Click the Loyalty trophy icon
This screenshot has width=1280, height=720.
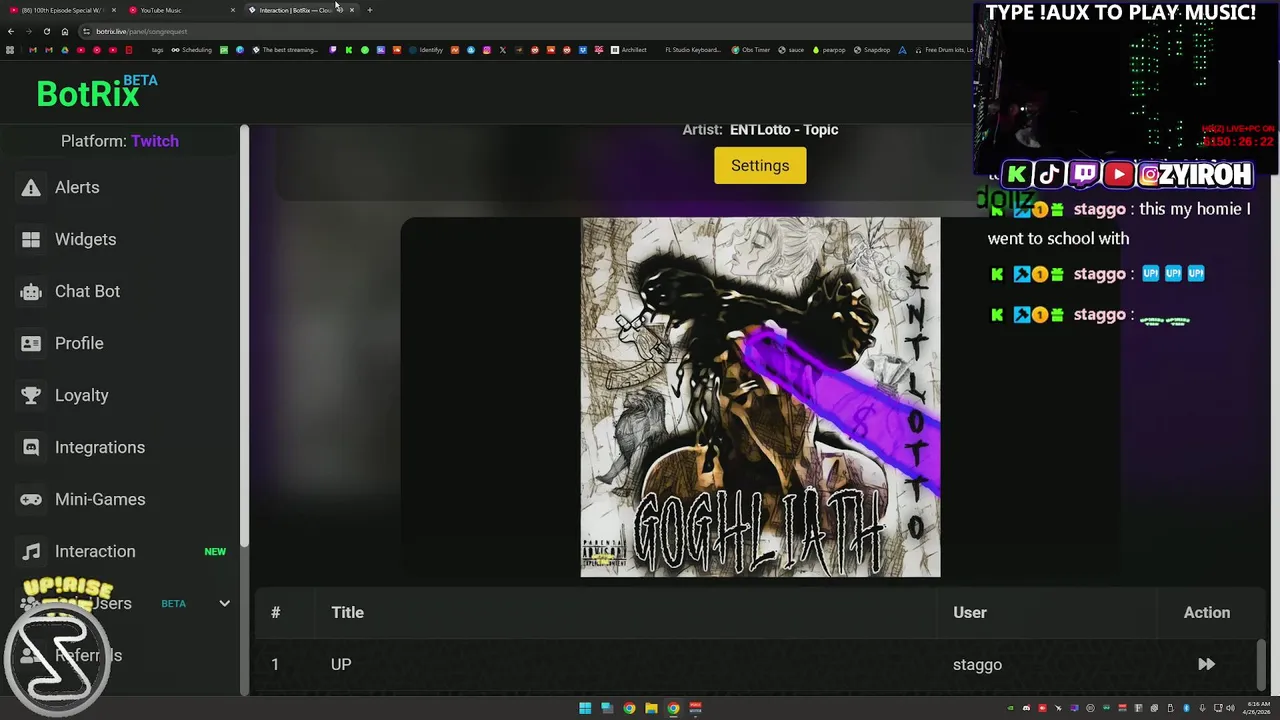coord(31,395)
